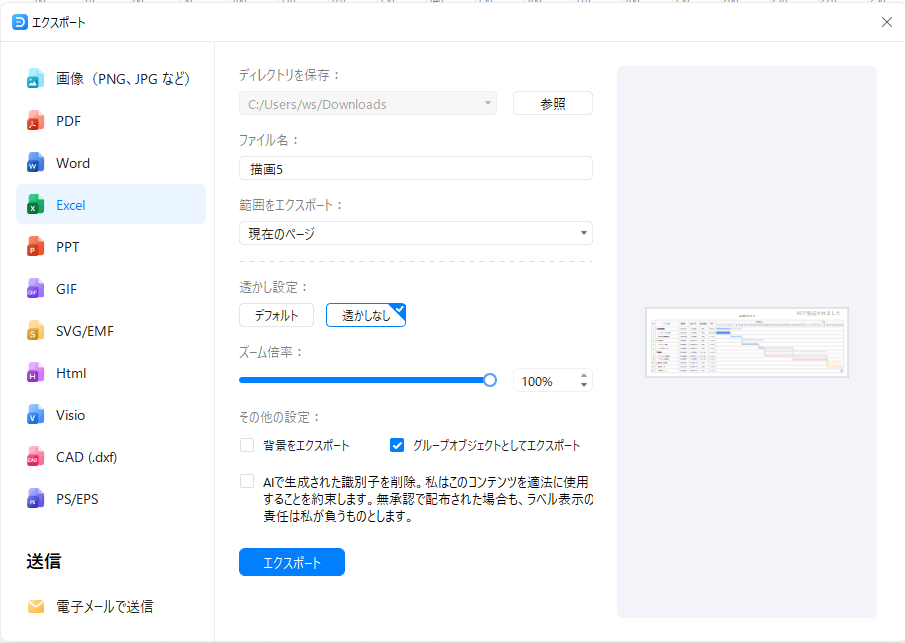Viewport: 905px width, 643px height.
Task: Click the PPT export icon
Action: click(36, 247)
